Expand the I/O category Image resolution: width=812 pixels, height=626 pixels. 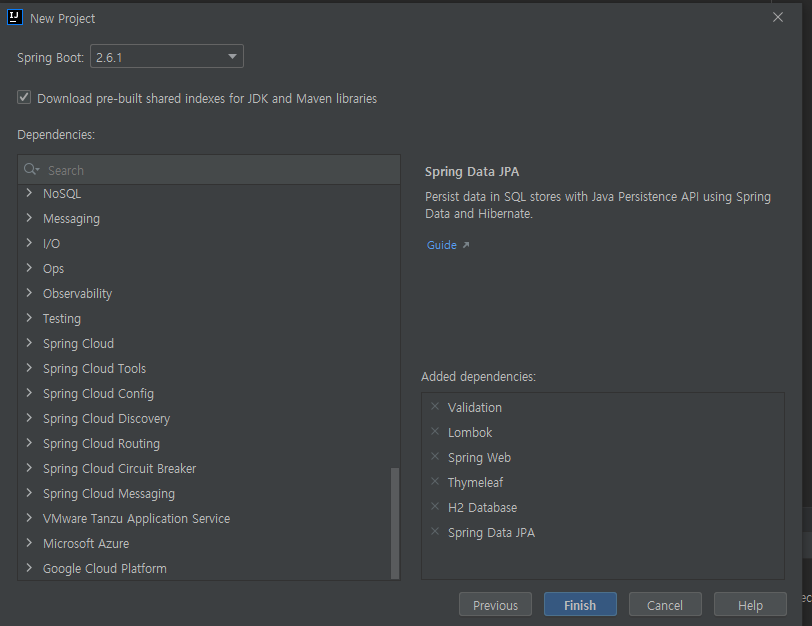click(30, 243)
